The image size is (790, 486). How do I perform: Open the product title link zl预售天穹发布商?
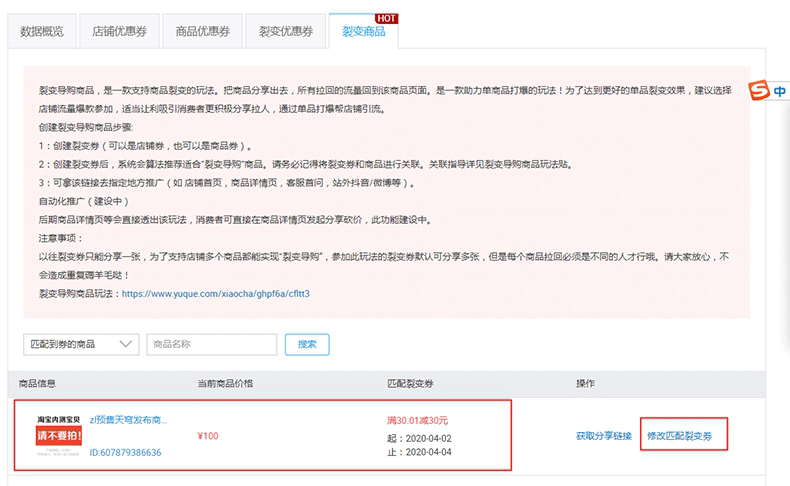point(129,420)
